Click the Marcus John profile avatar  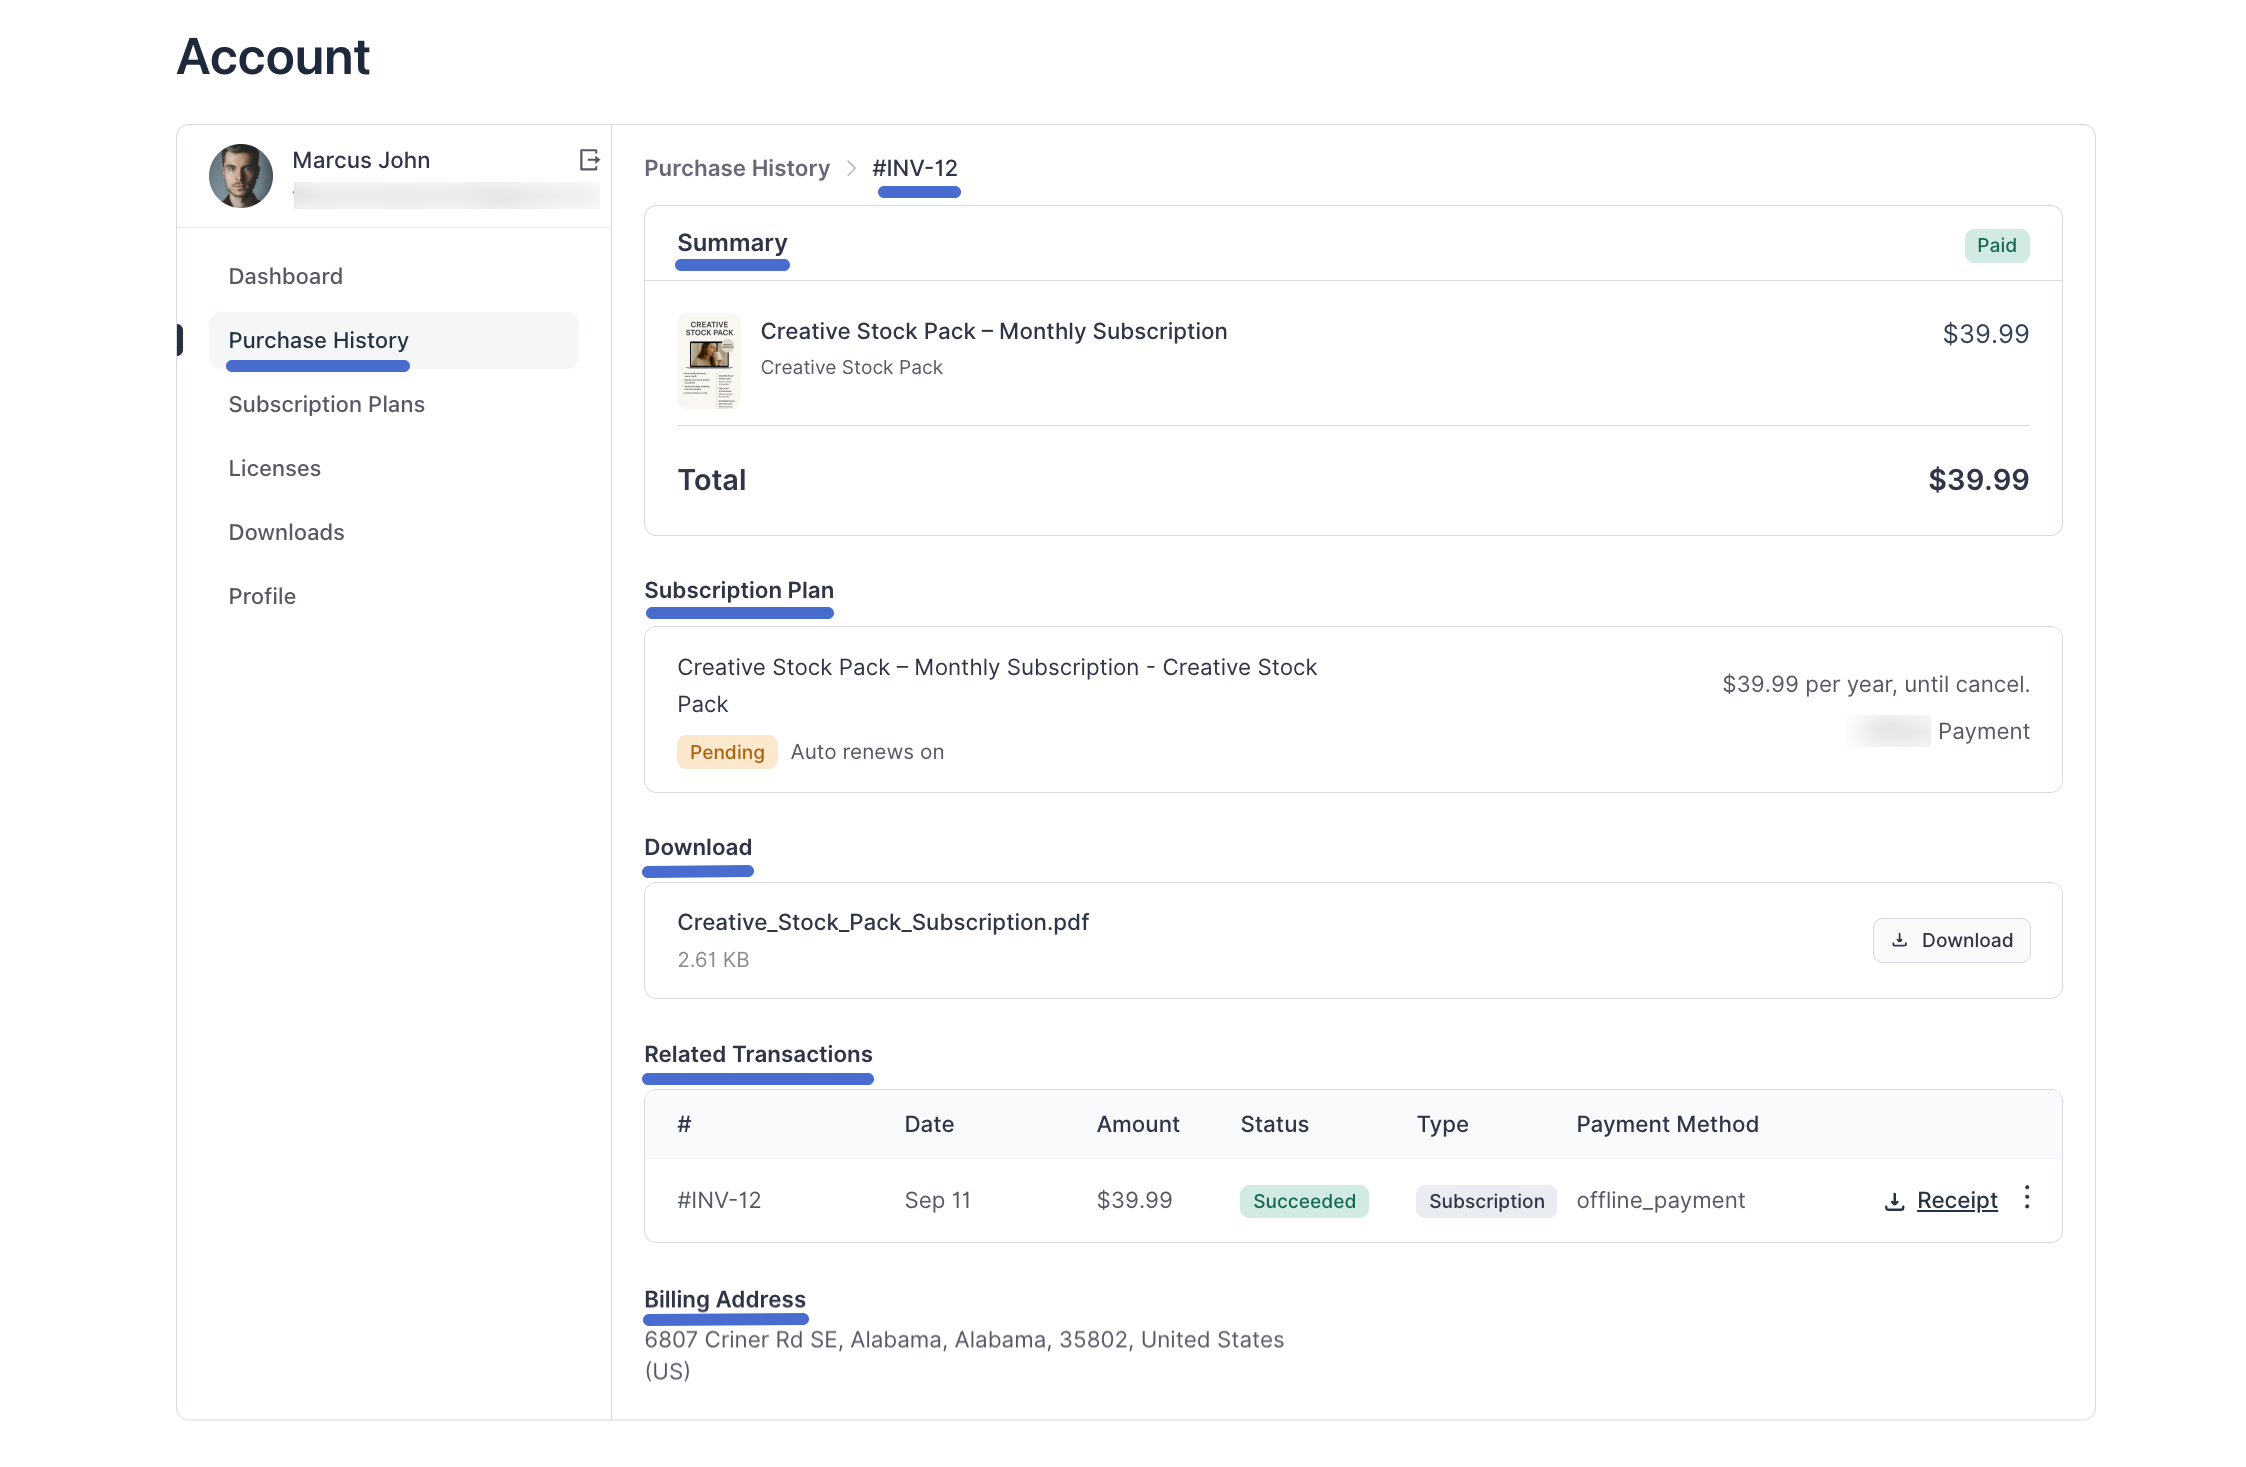point(241,176)
